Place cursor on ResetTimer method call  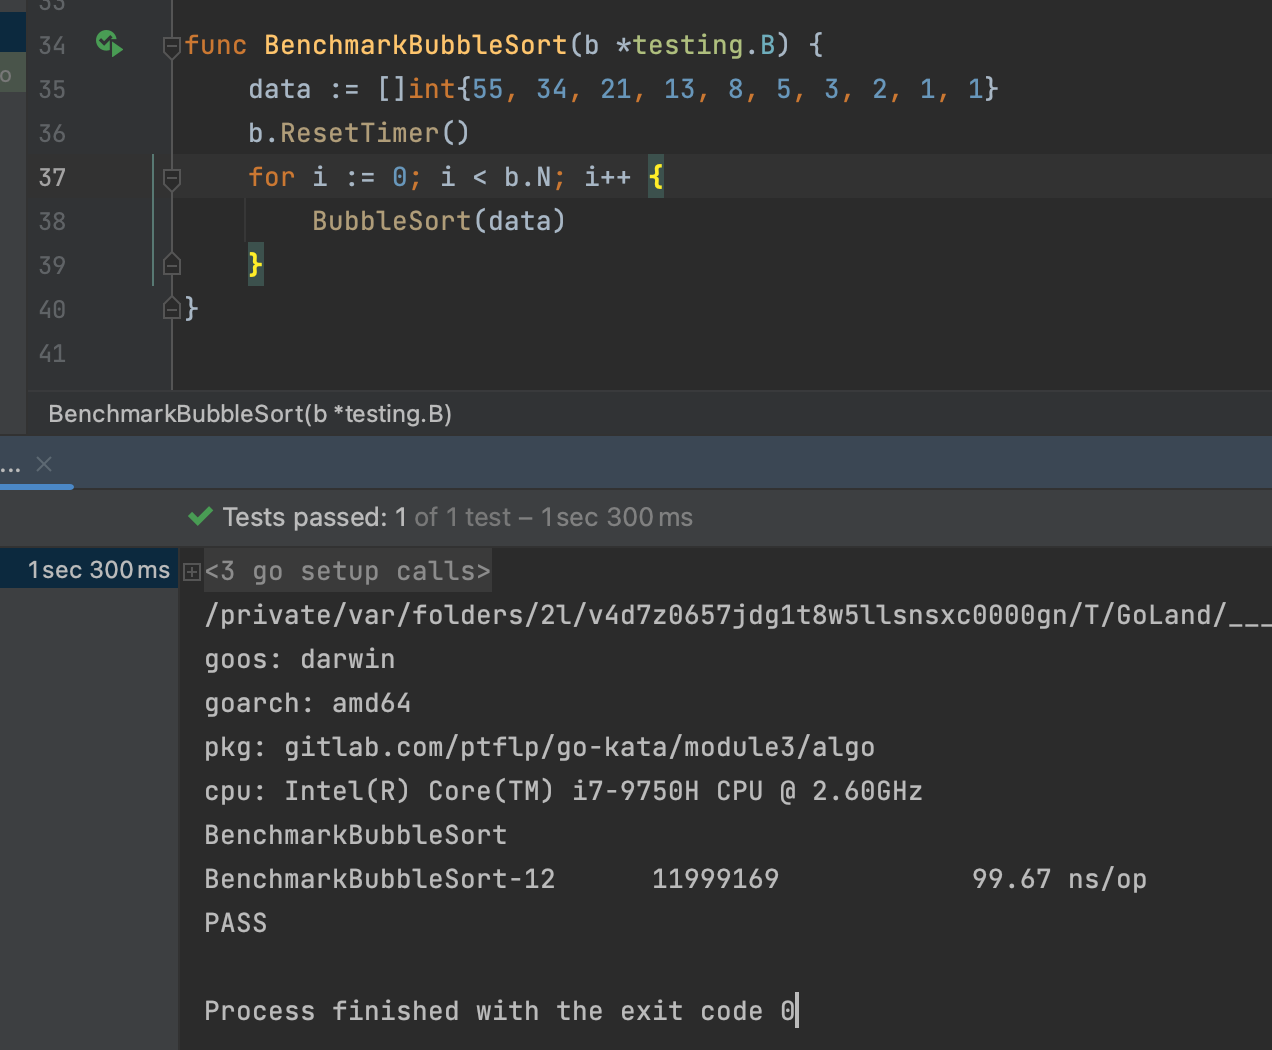pyautogui.click(x=359, y=133)
